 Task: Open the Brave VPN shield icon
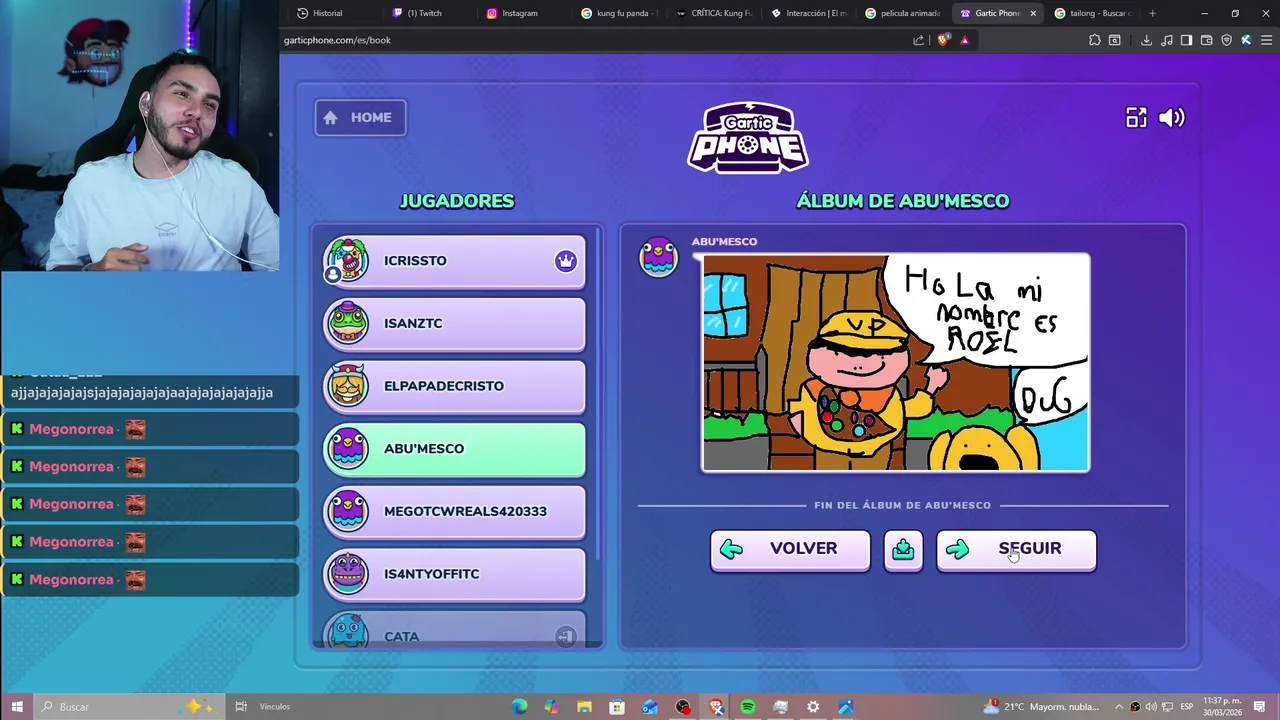coord(1227,40)
